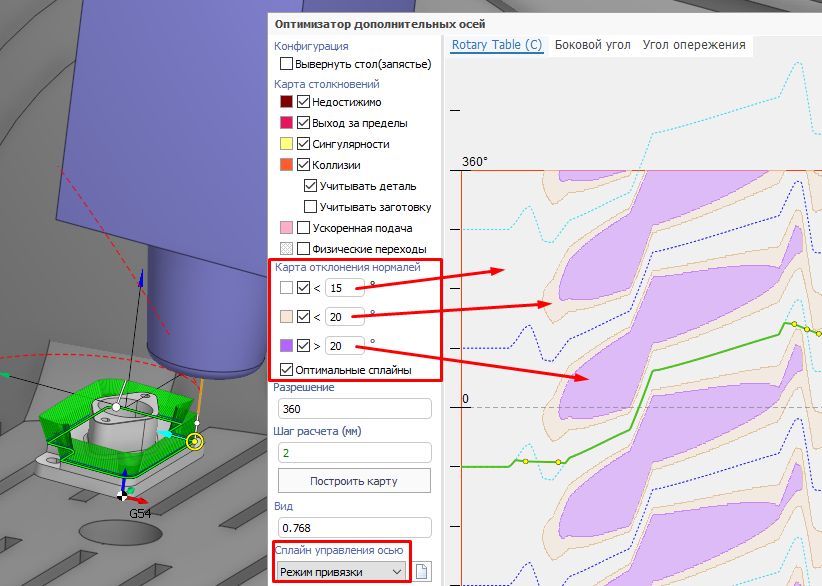Open the Режим привязки dropdown
This screenshot has height=586, width=822.
coord(342,571)
